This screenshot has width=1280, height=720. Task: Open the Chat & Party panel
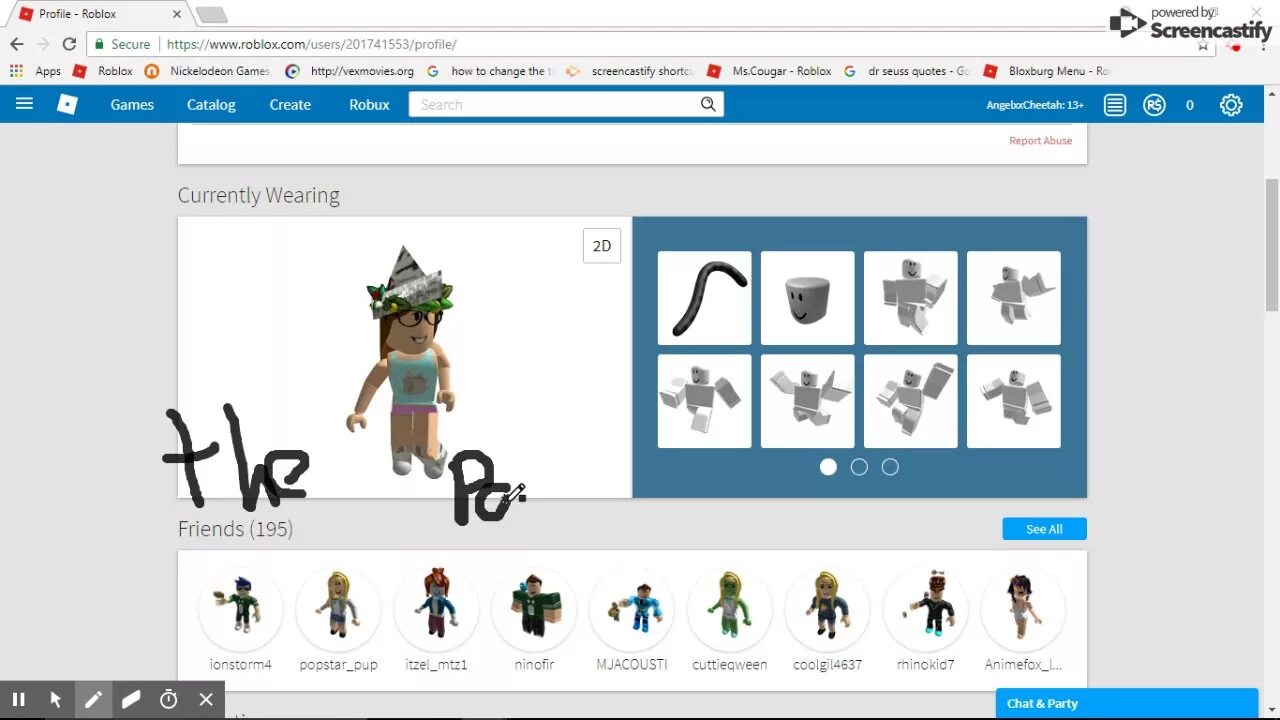click(1127, 704)
